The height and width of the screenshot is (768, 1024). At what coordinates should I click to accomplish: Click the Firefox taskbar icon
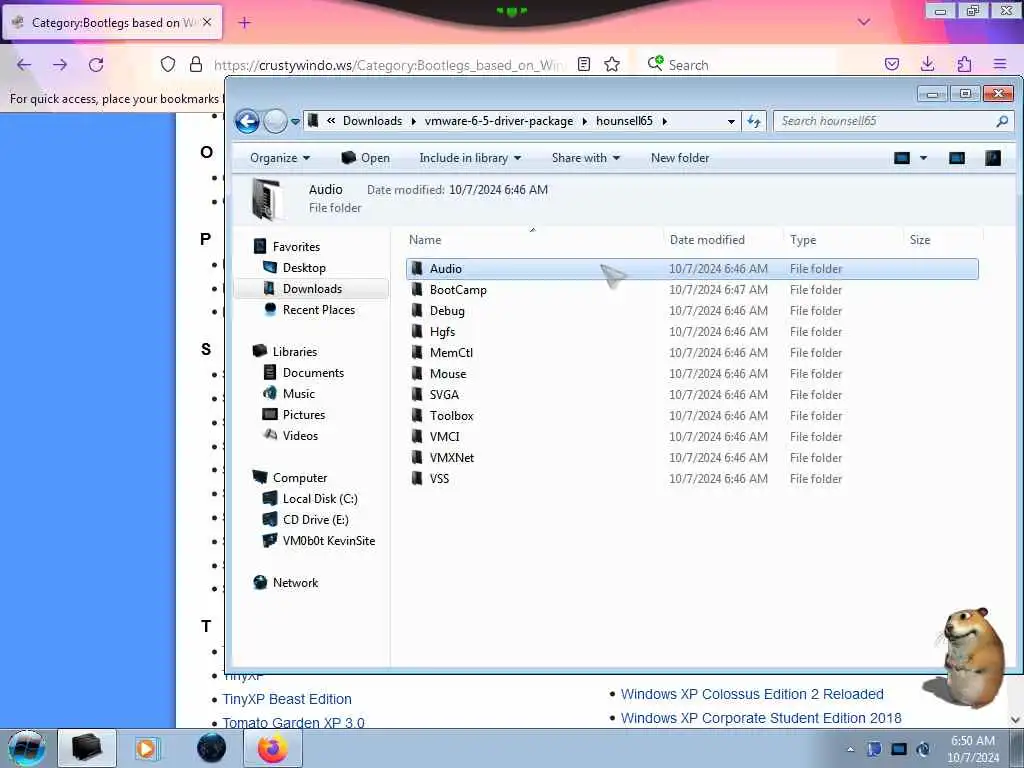[x=272, y=748]
